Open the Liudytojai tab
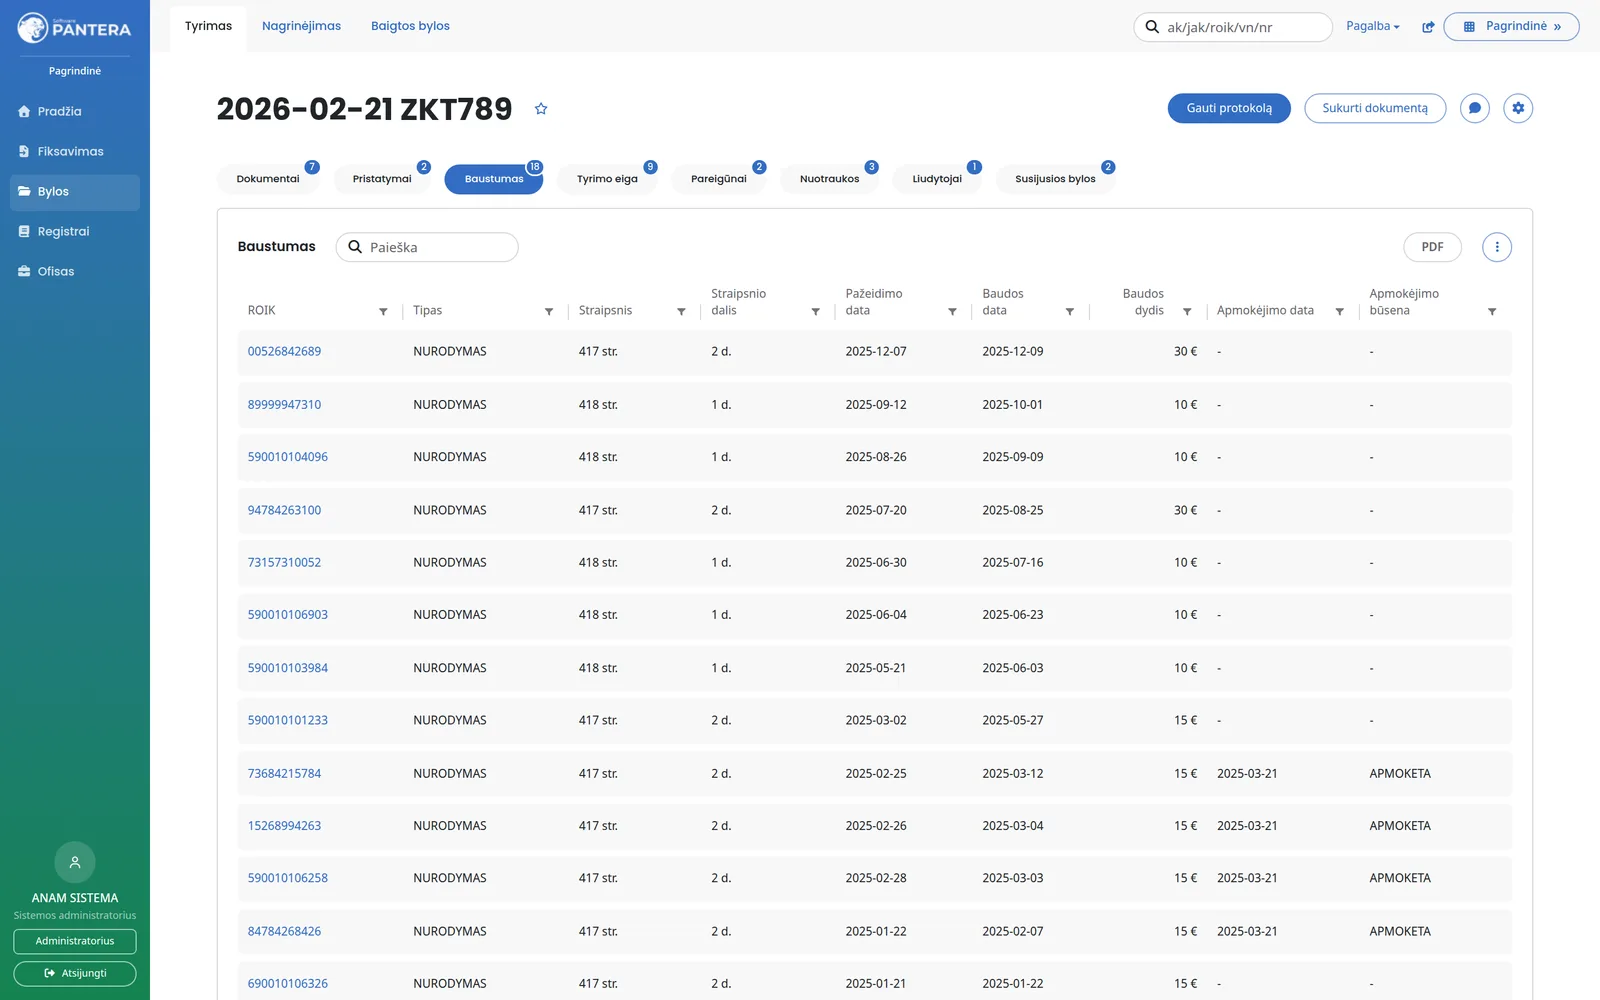 [x=937, y=179]
